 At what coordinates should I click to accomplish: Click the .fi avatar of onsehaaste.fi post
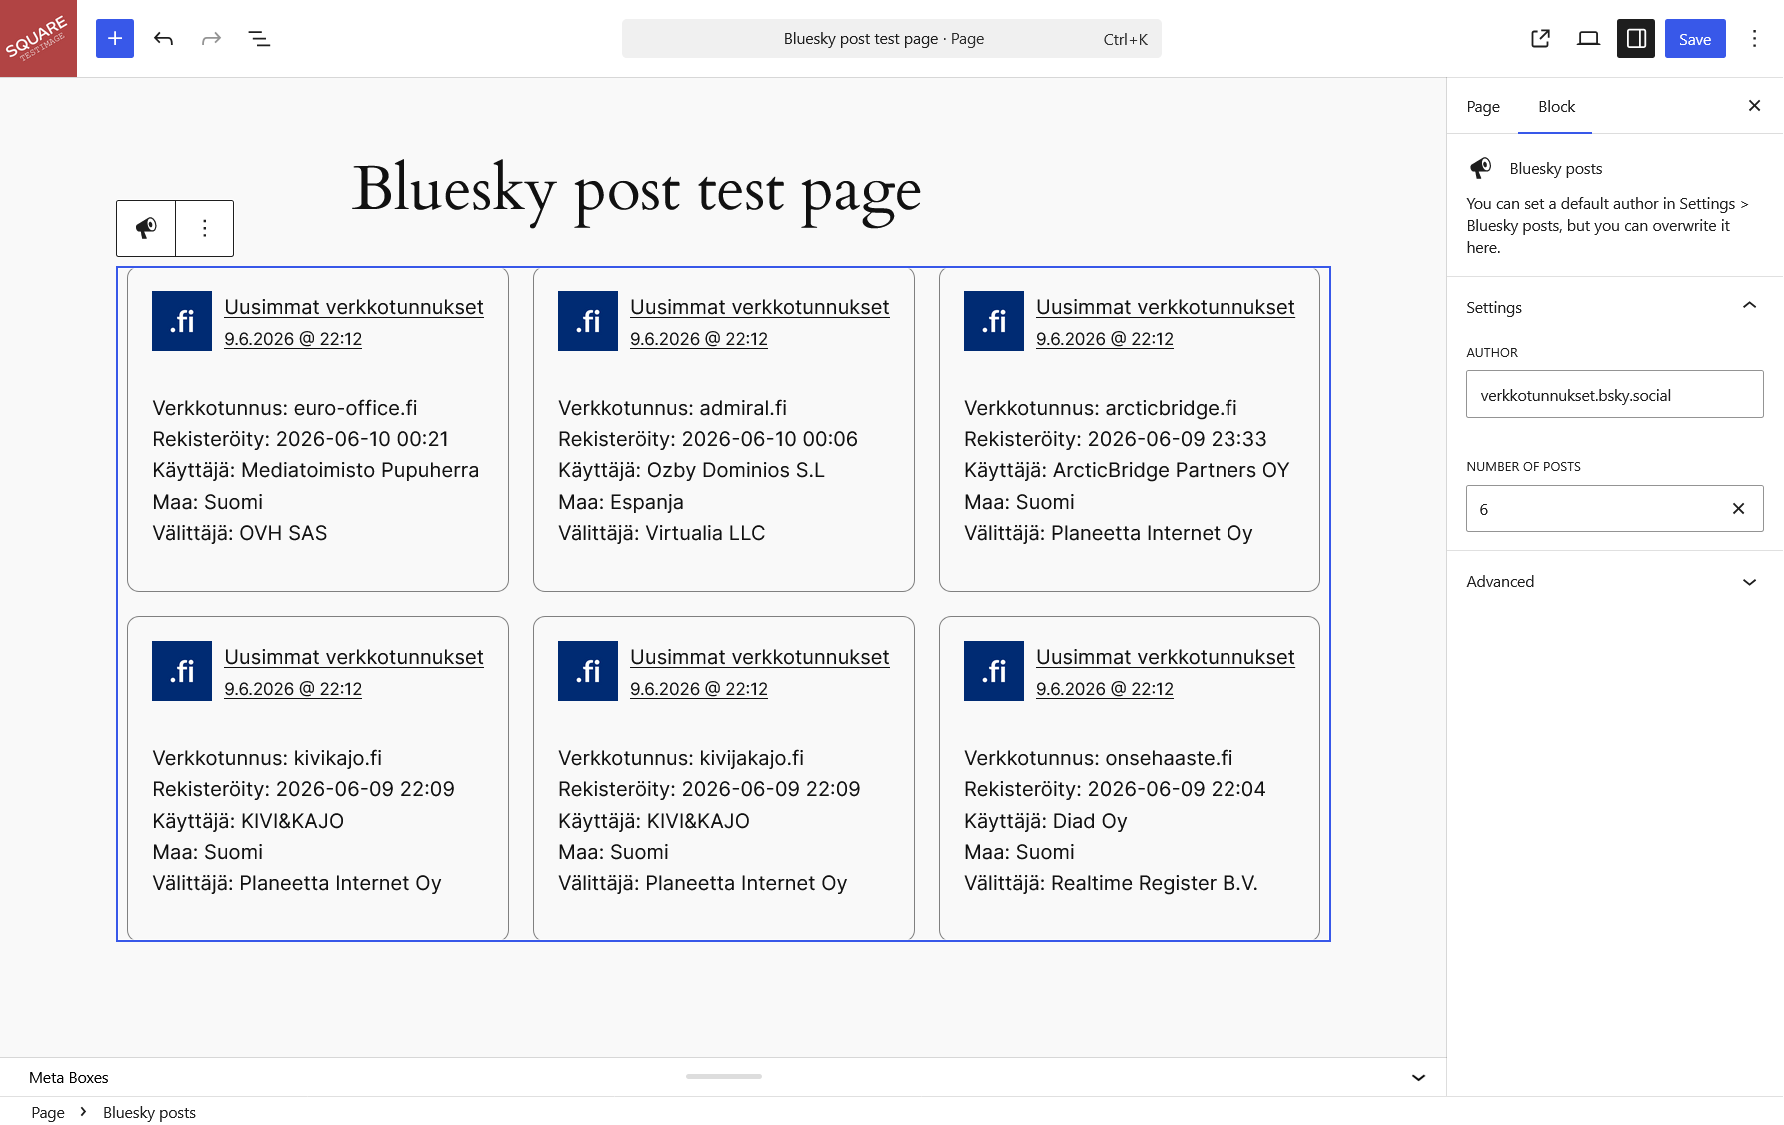[994, 671]
